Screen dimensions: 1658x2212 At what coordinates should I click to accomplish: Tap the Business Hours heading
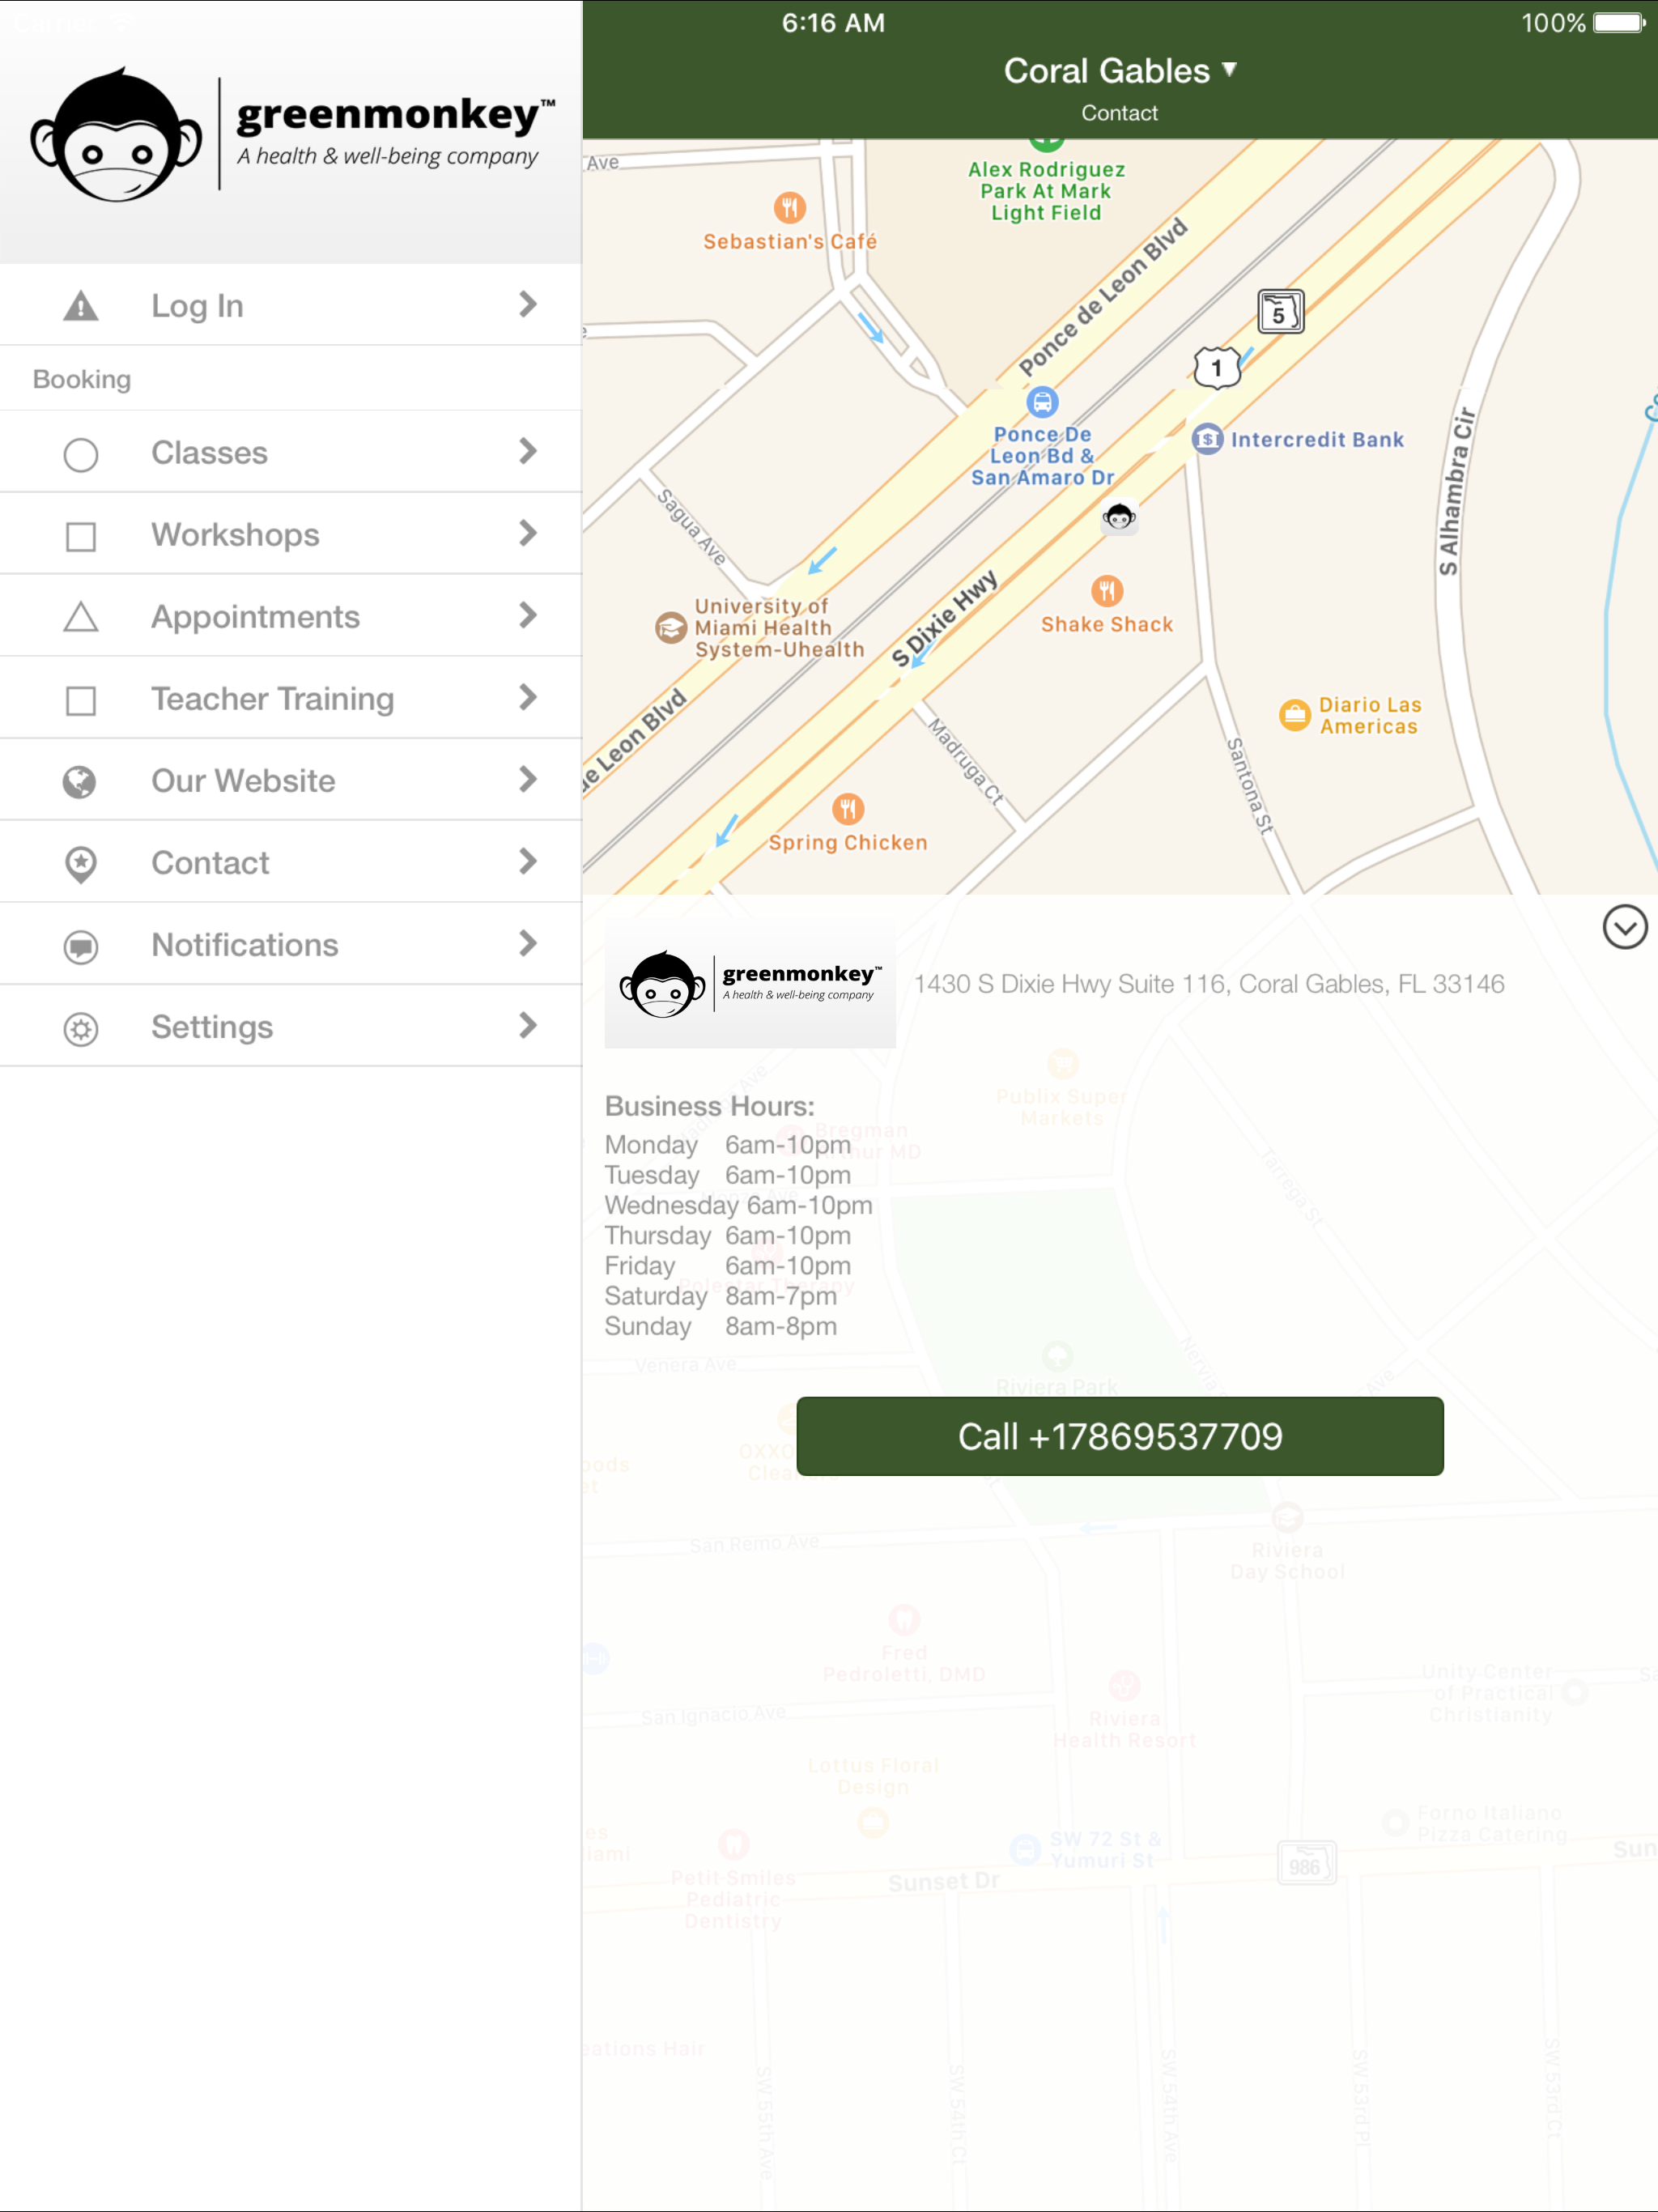tap(709, 1106)
